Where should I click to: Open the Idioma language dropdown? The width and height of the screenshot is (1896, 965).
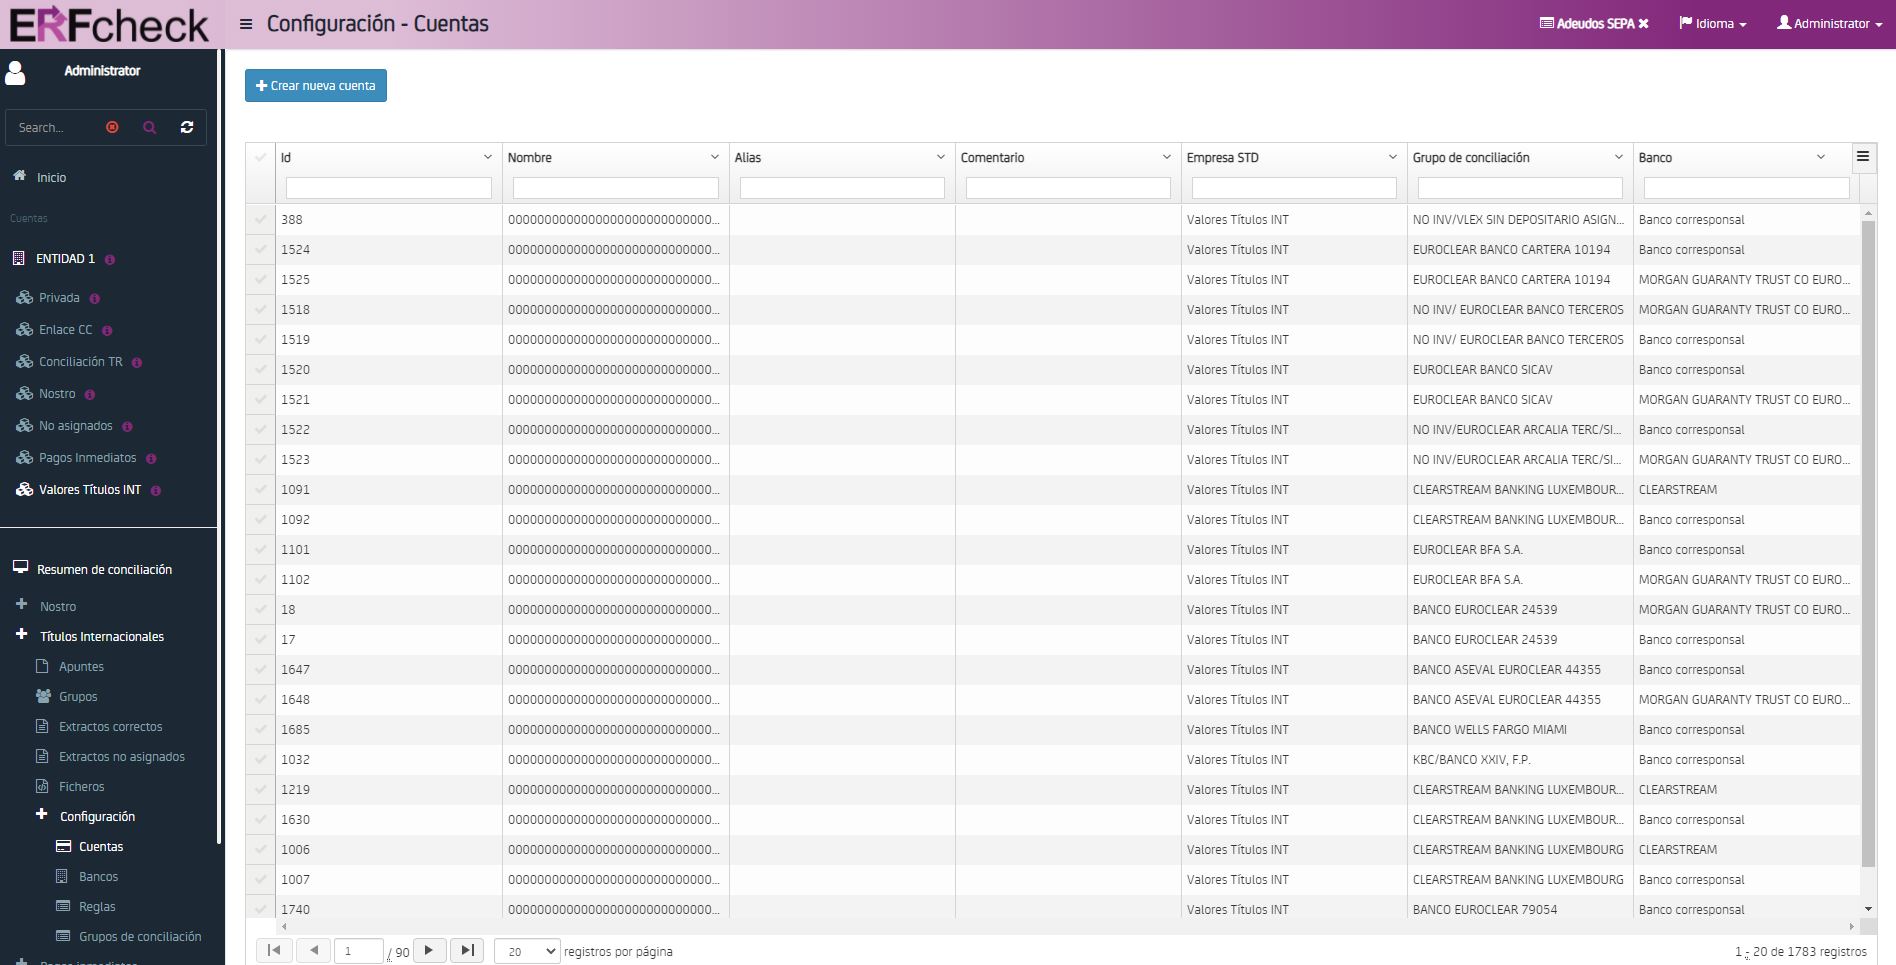(x=1713, y=23)
